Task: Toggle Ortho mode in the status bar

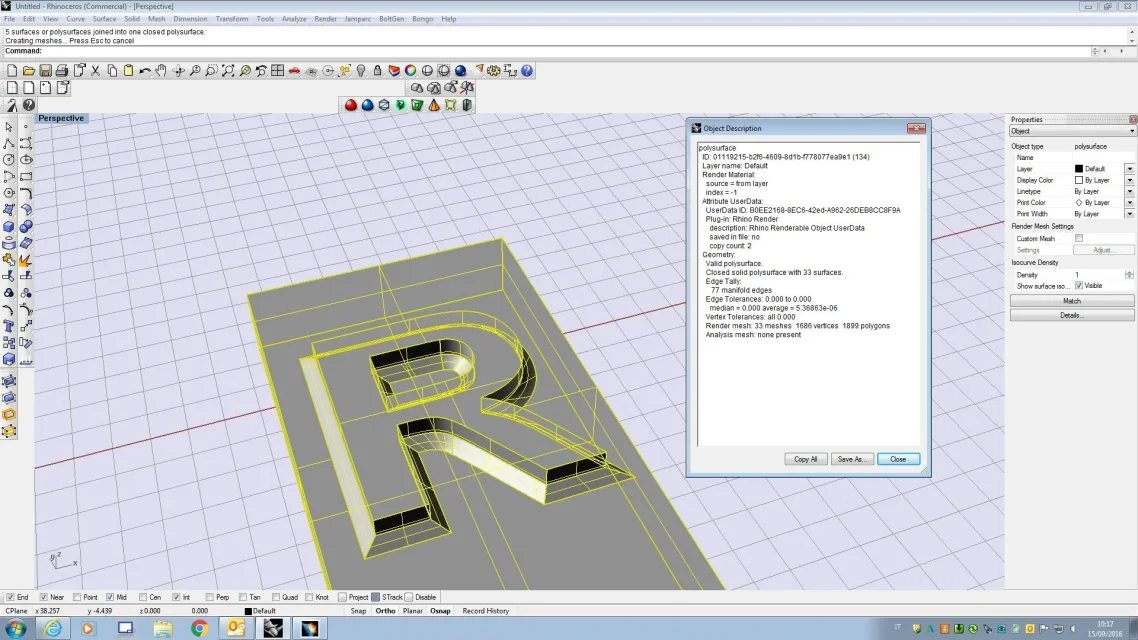Action: tap(385, 611)
